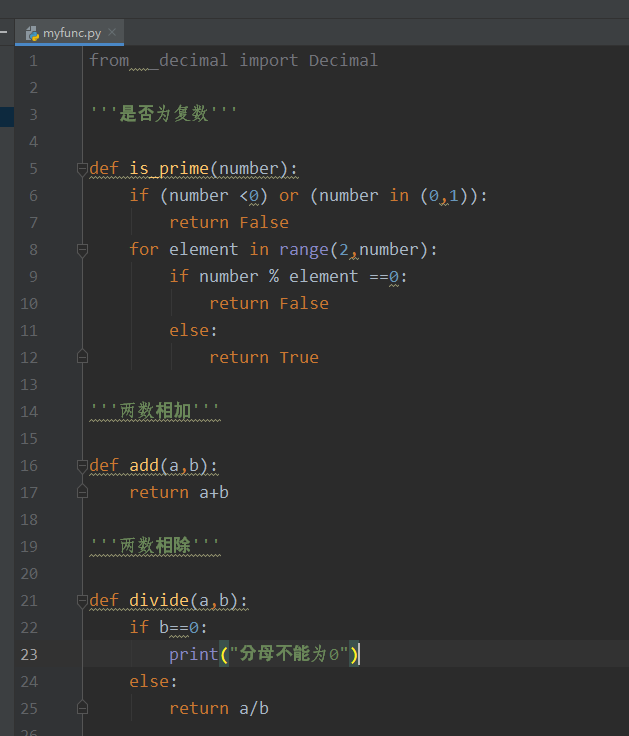The image size is (629, 736).
Task: Click 'else:' on line 11
Action: (193, 330)
